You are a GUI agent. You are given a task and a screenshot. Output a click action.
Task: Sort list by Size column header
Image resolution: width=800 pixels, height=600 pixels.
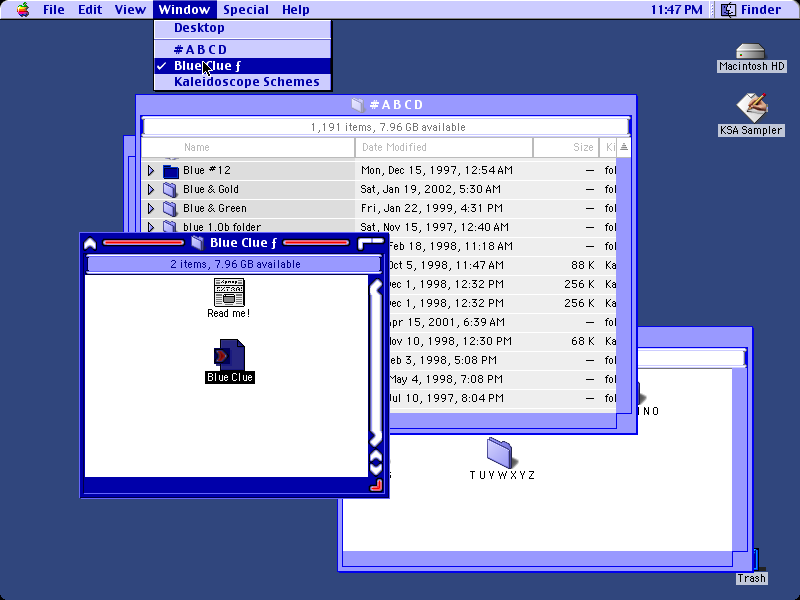pyautogui.click(x=566, y=147)
